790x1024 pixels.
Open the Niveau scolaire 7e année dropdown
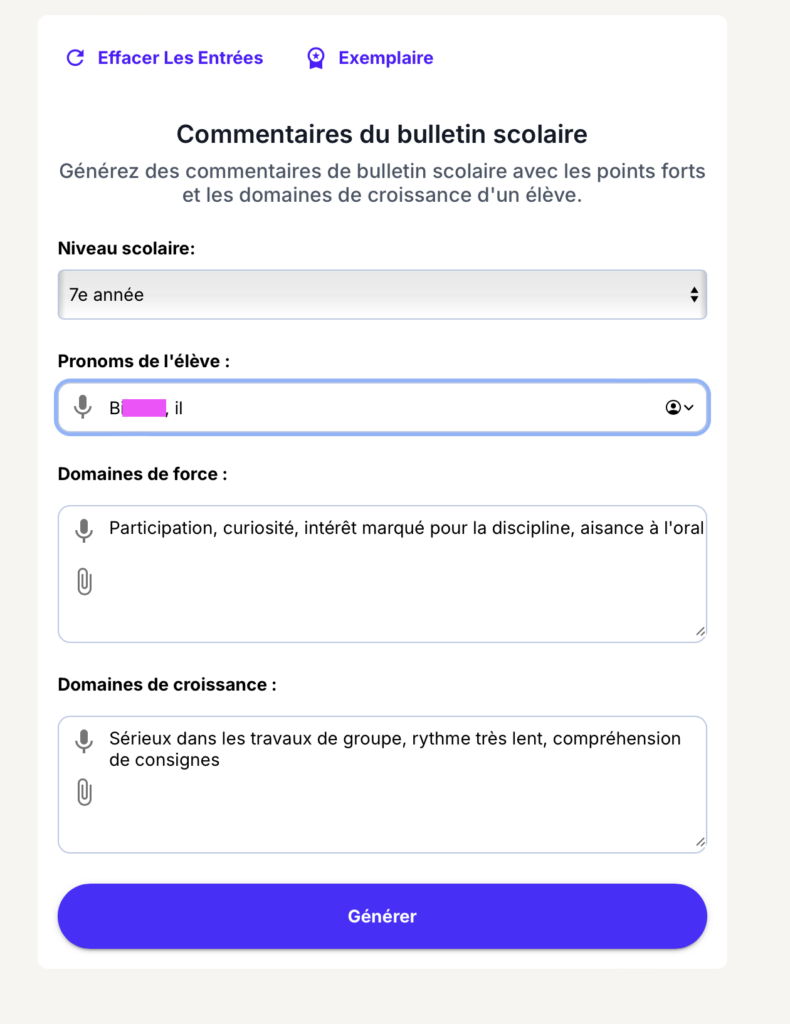[x=382, y=295]
